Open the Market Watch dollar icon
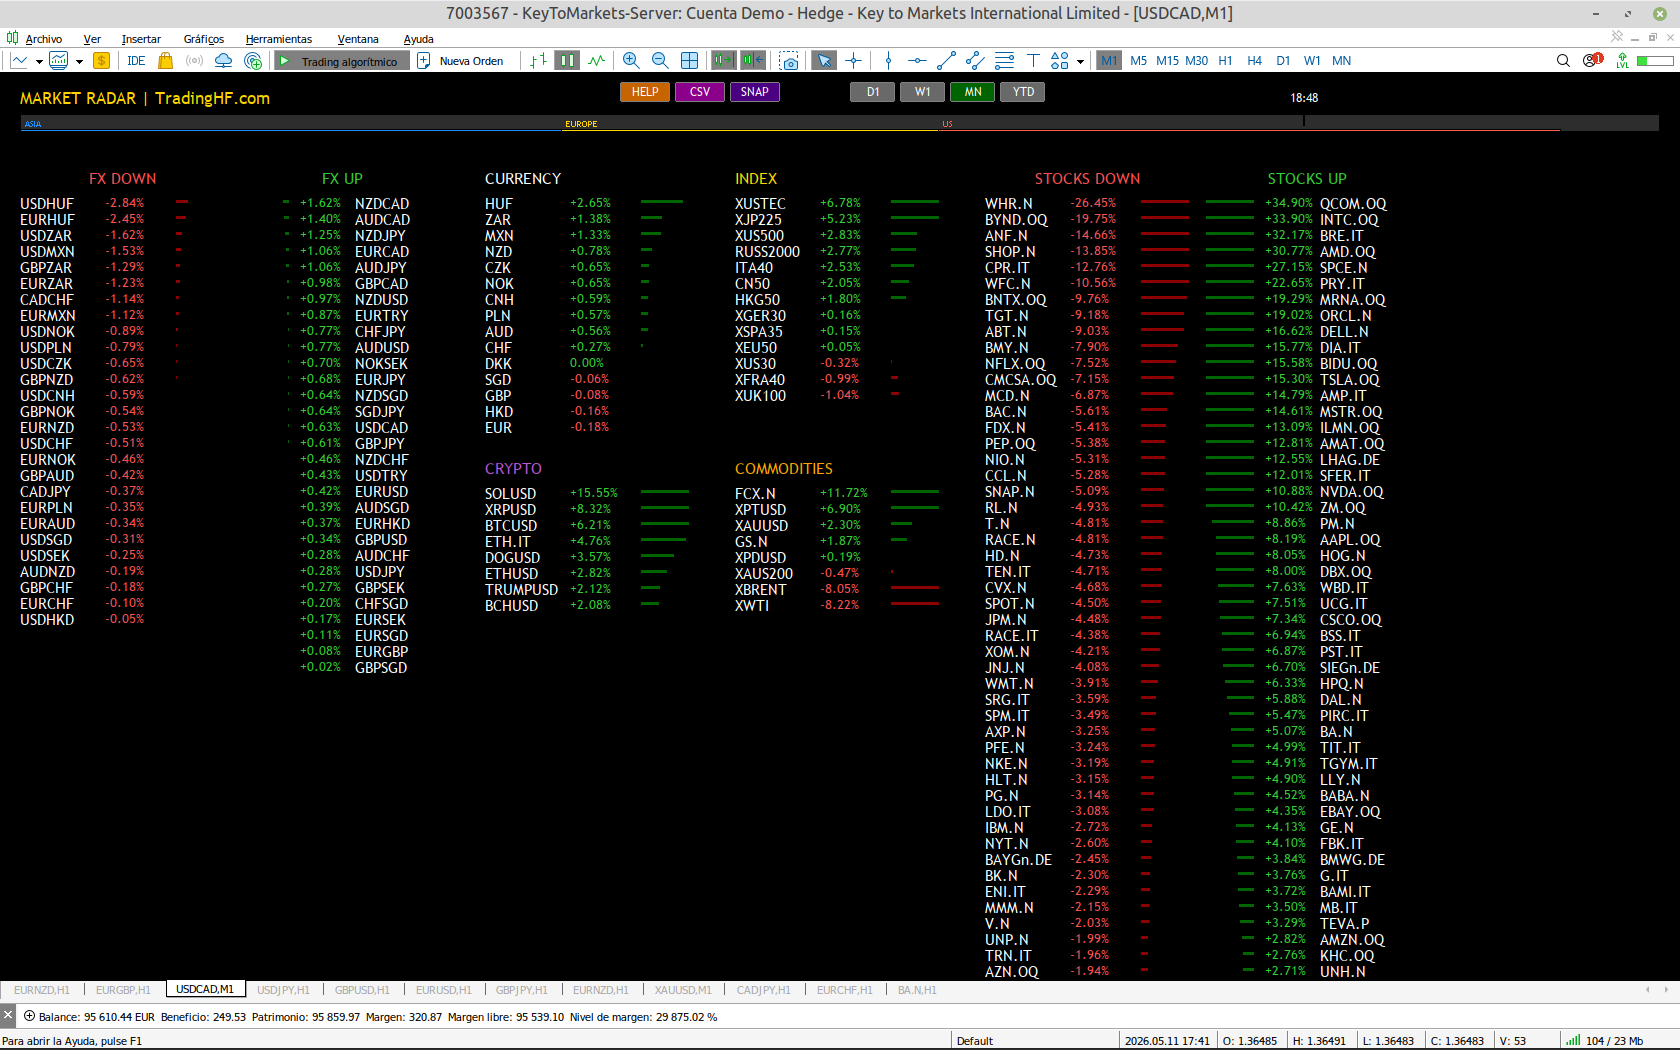 pyautogui.click(x=101, y=61)
